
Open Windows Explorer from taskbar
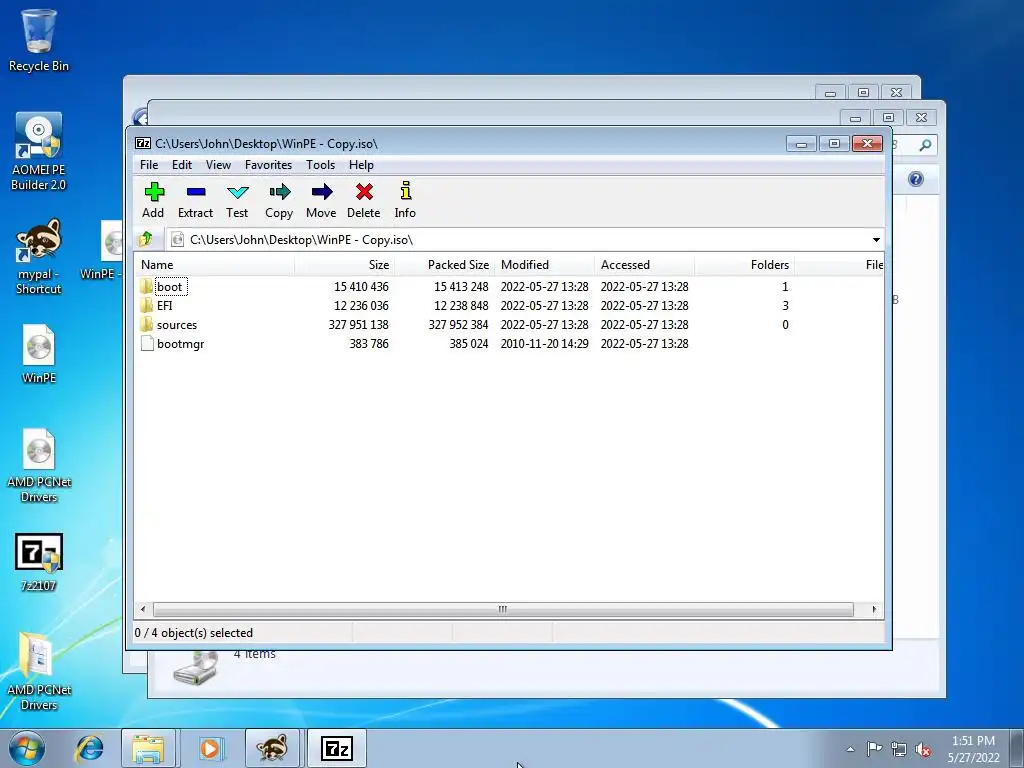148,748
